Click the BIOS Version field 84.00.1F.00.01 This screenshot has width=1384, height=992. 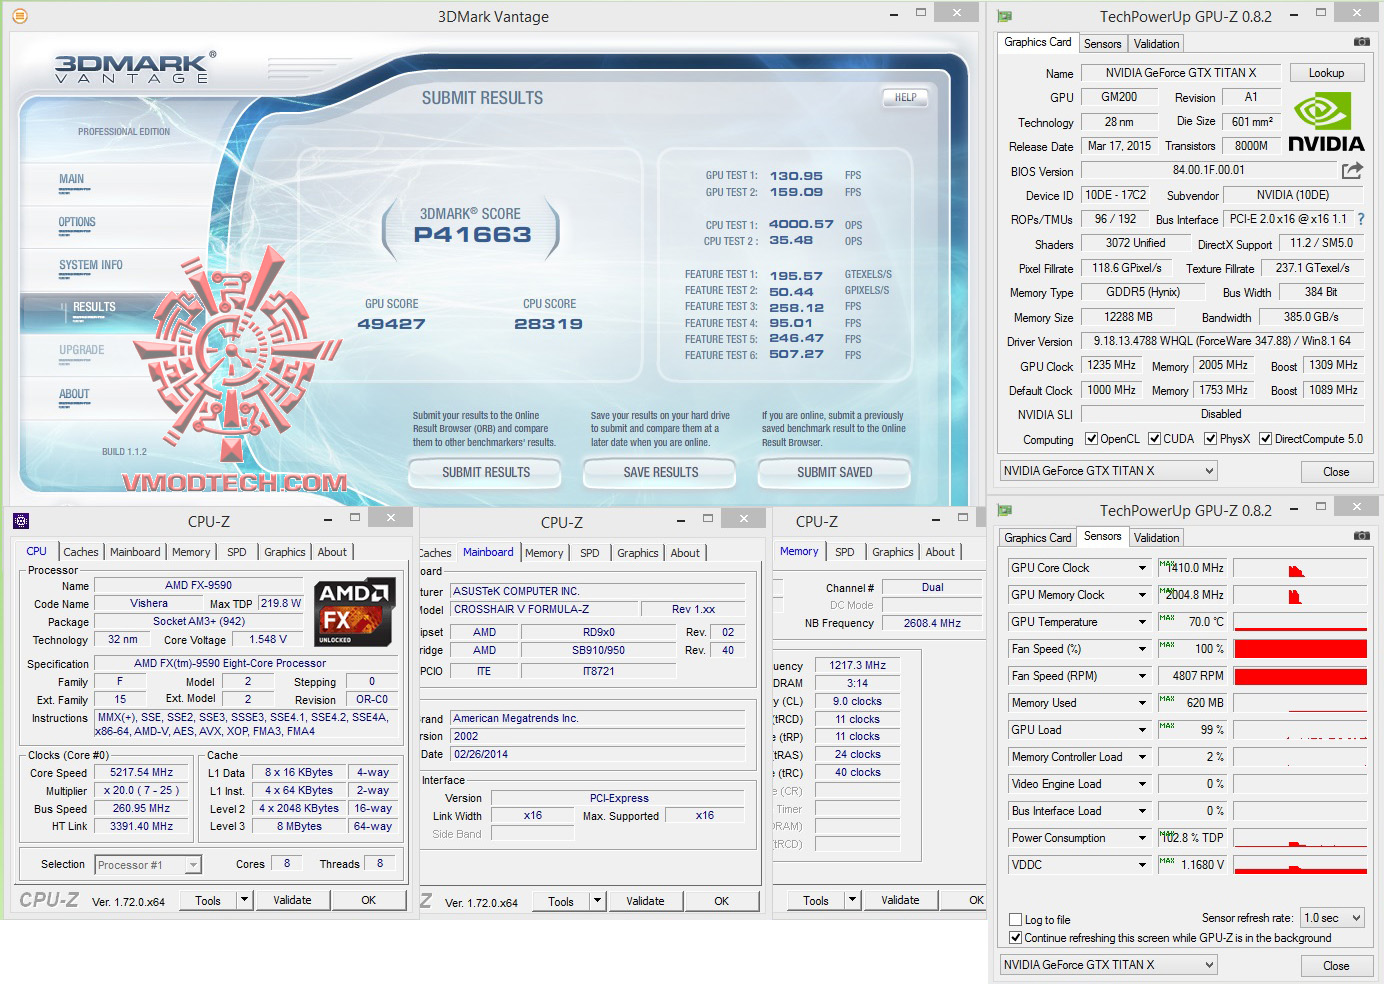(x=1208, y=171)
